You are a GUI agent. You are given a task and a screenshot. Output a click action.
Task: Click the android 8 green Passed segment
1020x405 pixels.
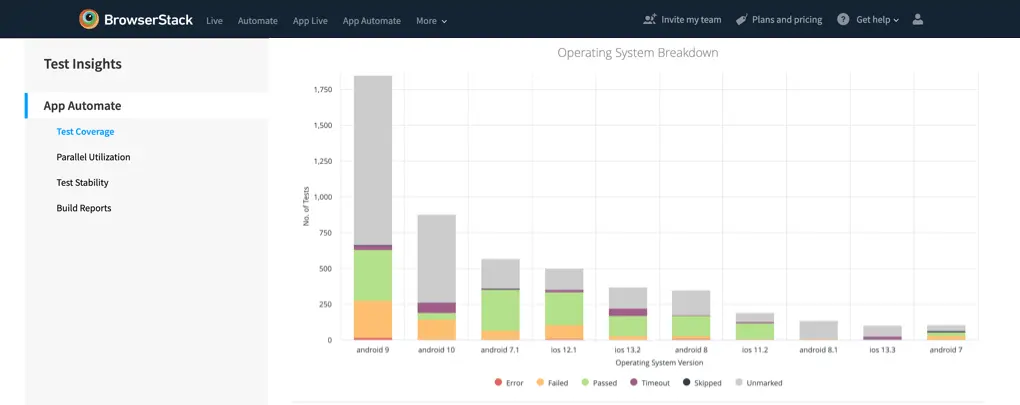(x=691, y=326)
